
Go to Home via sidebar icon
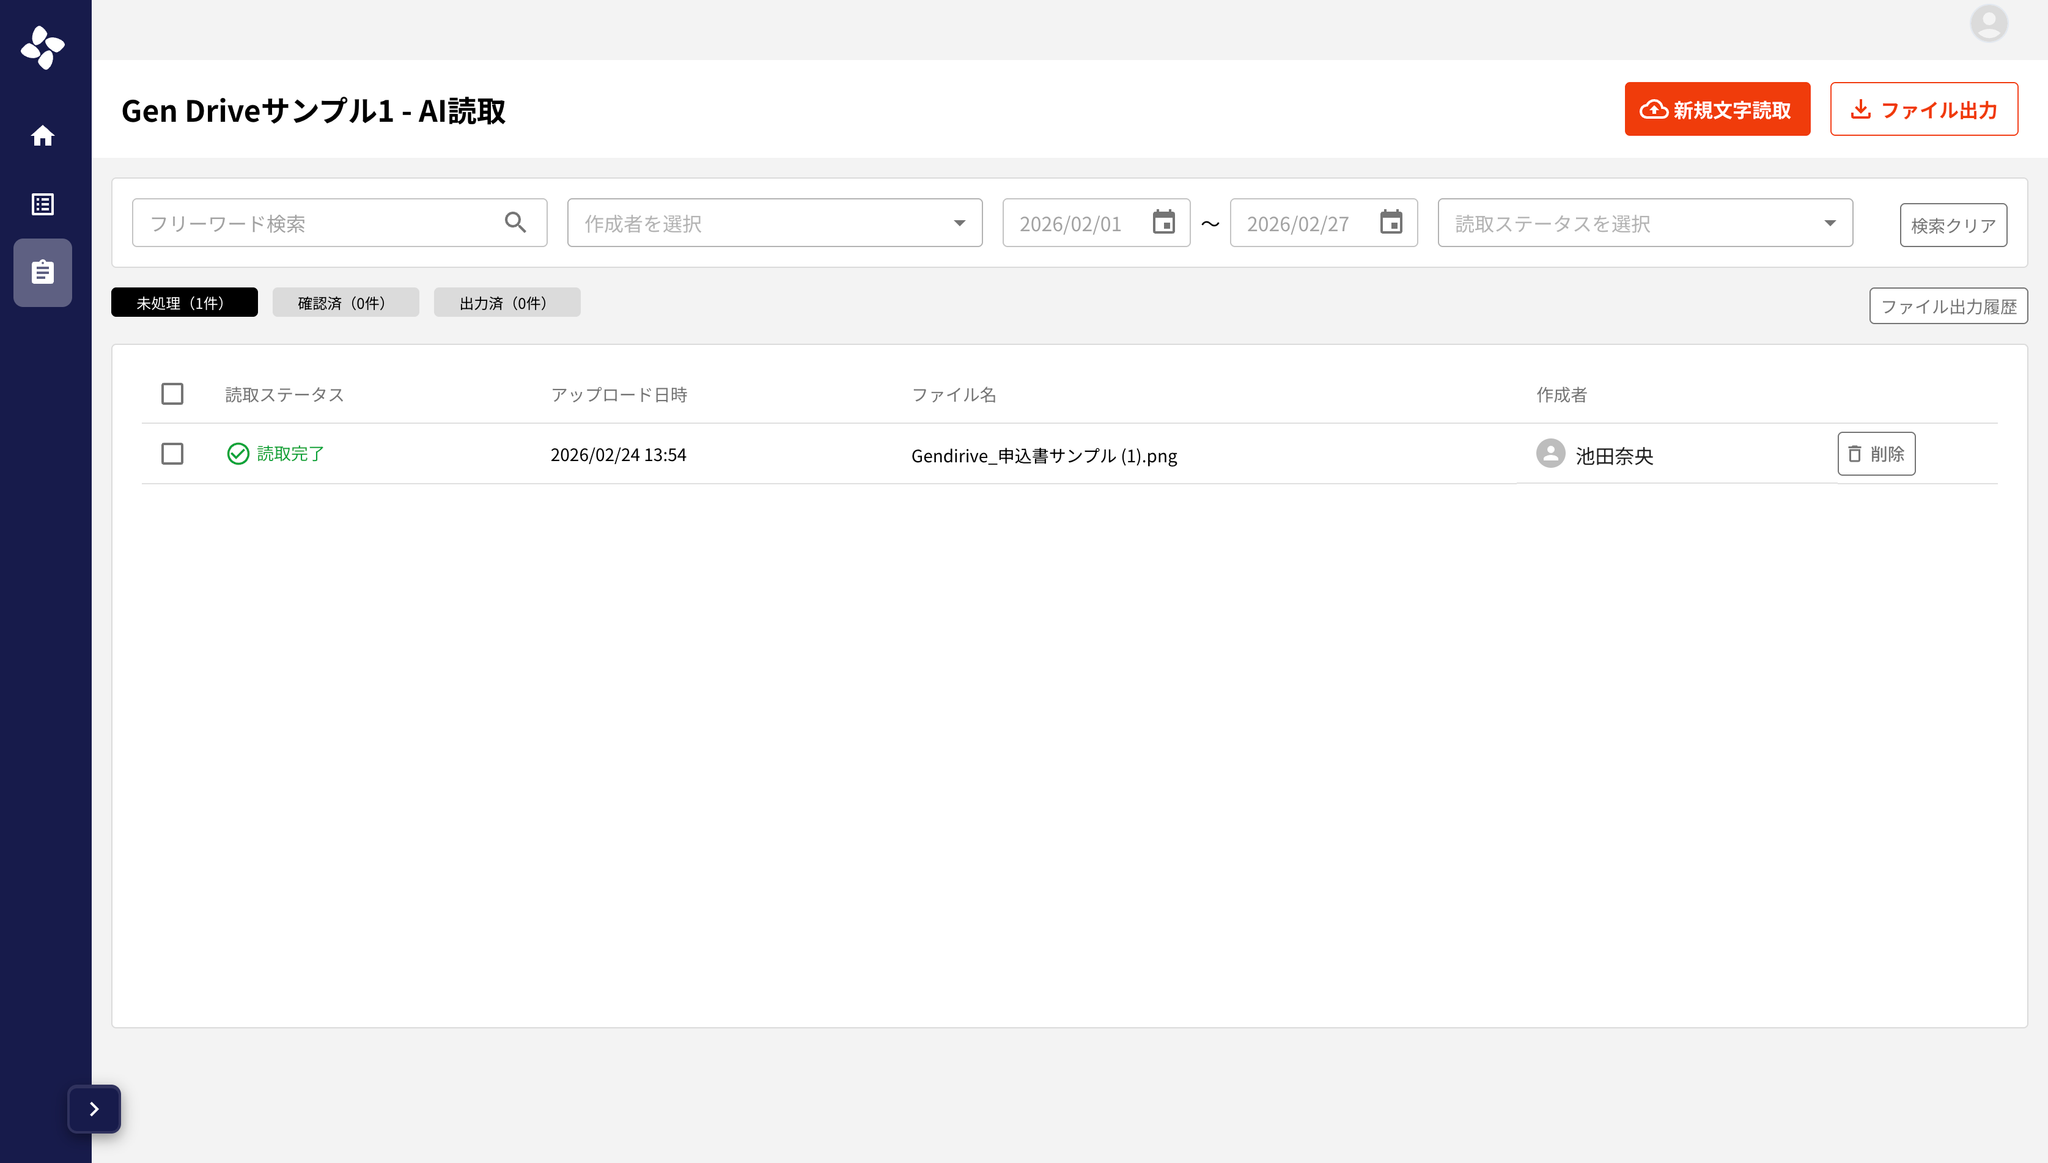coord(42,136)
